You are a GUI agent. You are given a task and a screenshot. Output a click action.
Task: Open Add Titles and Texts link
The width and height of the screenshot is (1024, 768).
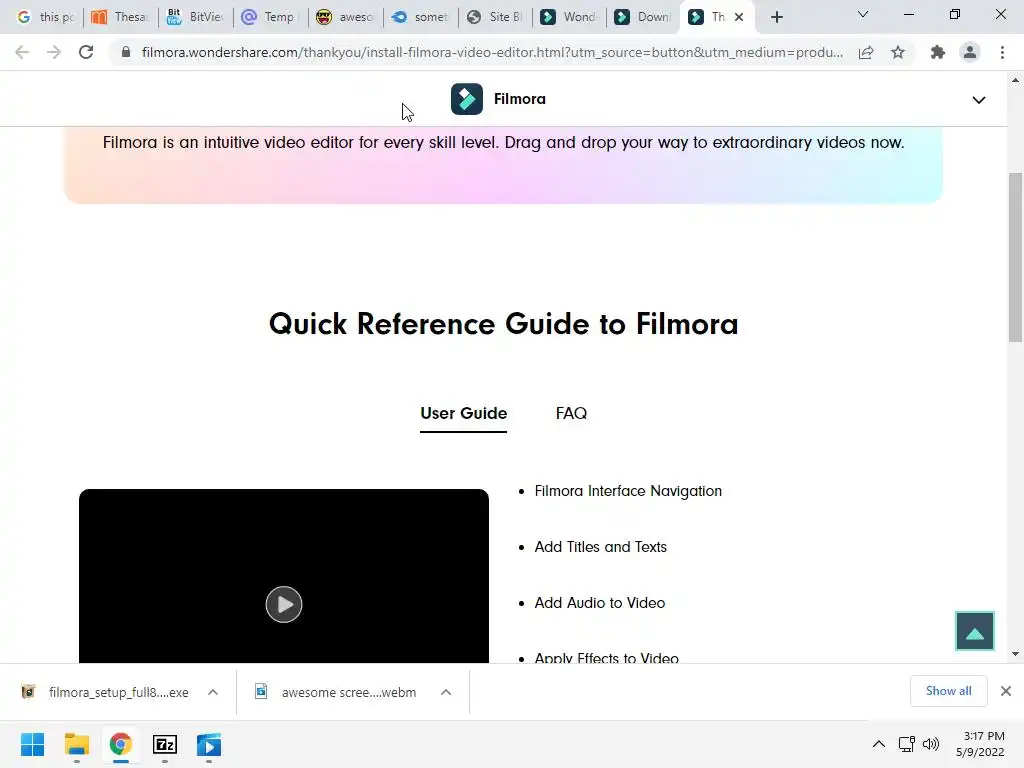pos(600,547)
